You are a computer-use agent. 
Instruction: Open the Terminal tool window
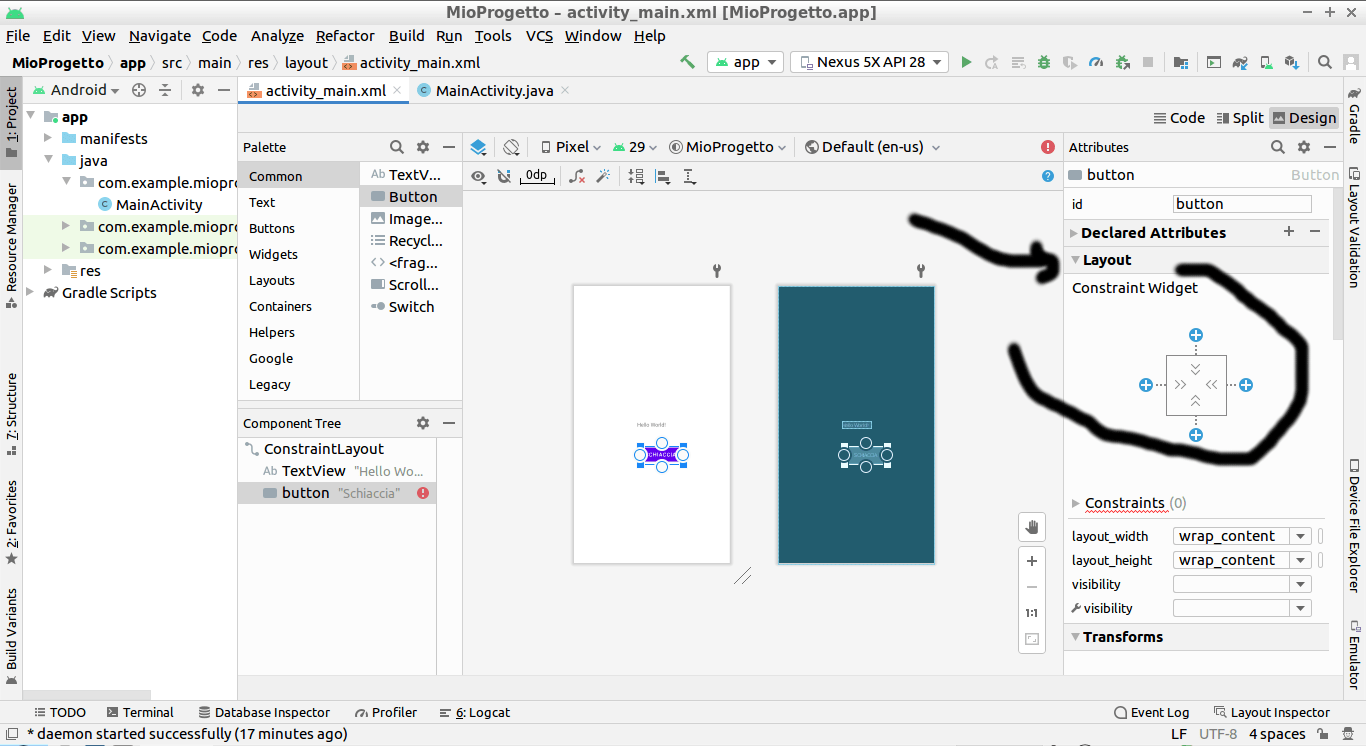point(139,713)
